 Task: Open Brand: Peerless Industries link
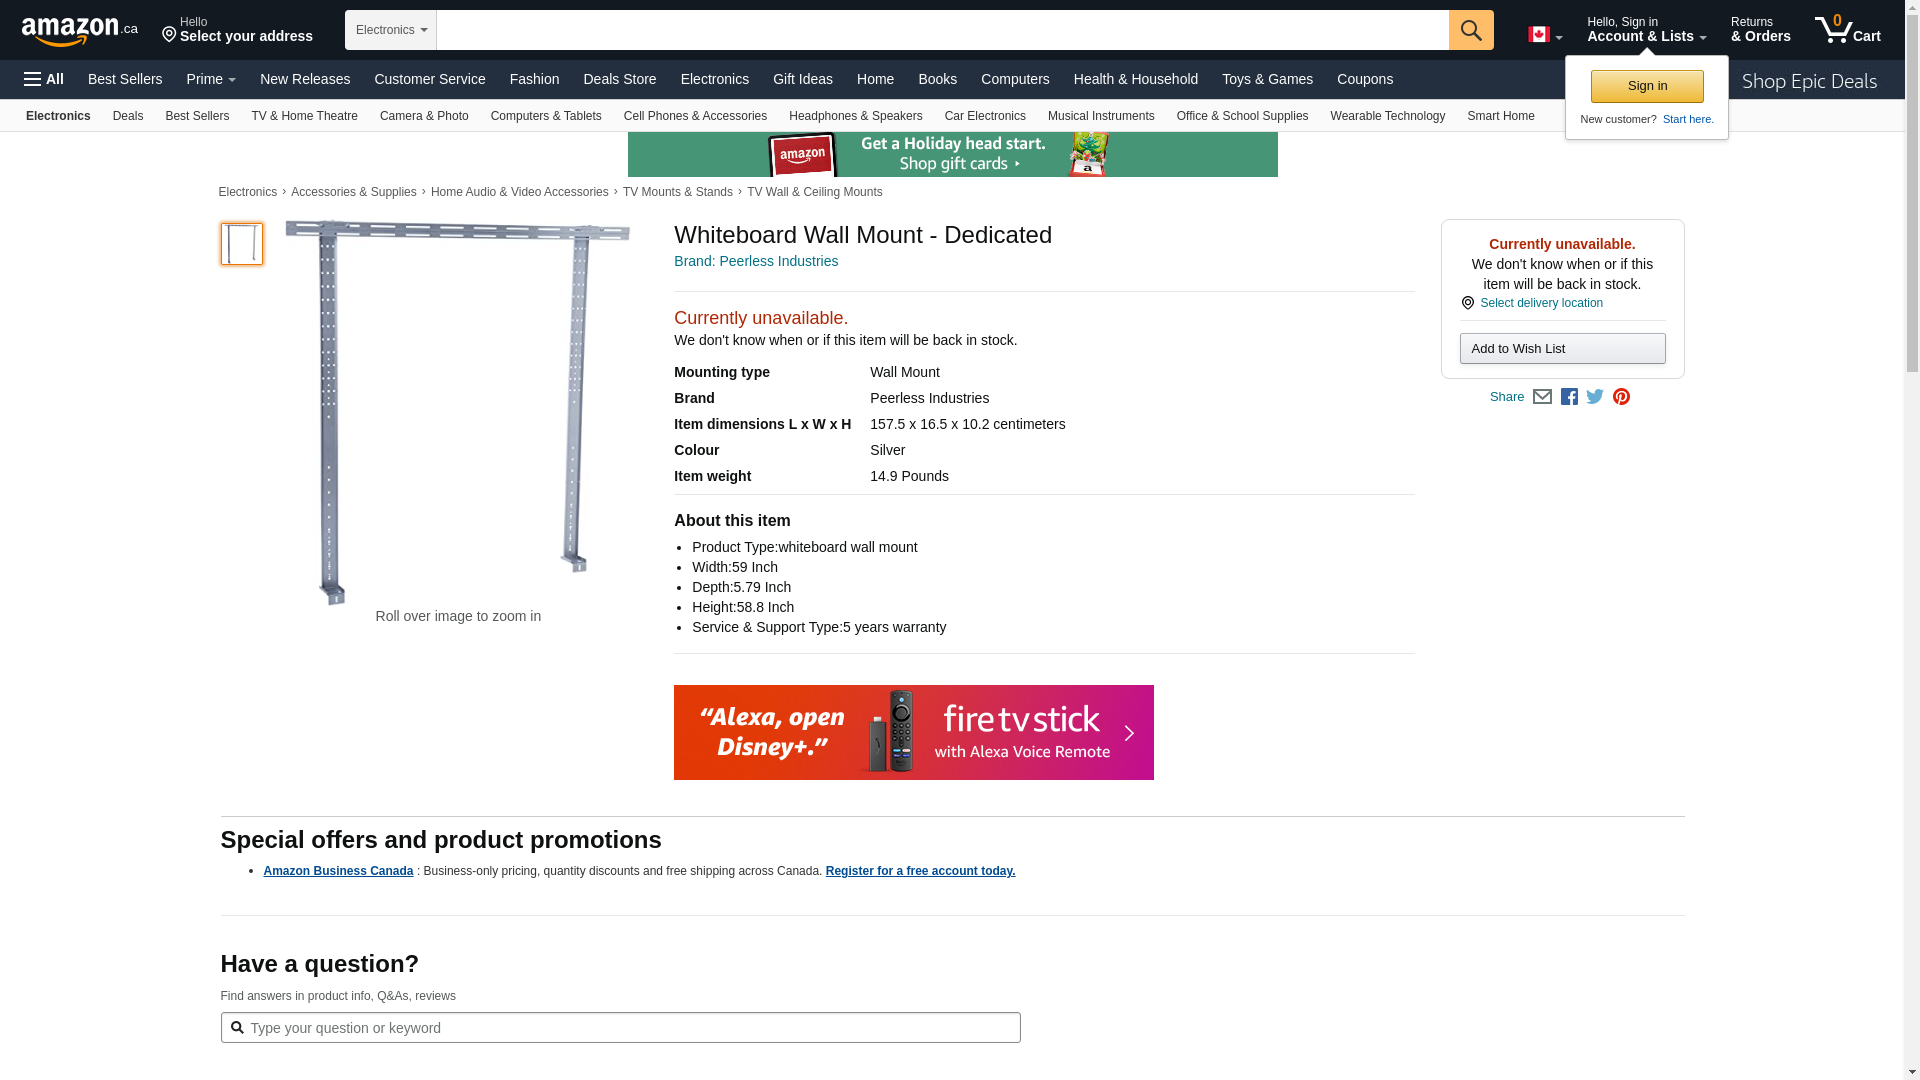756,261
